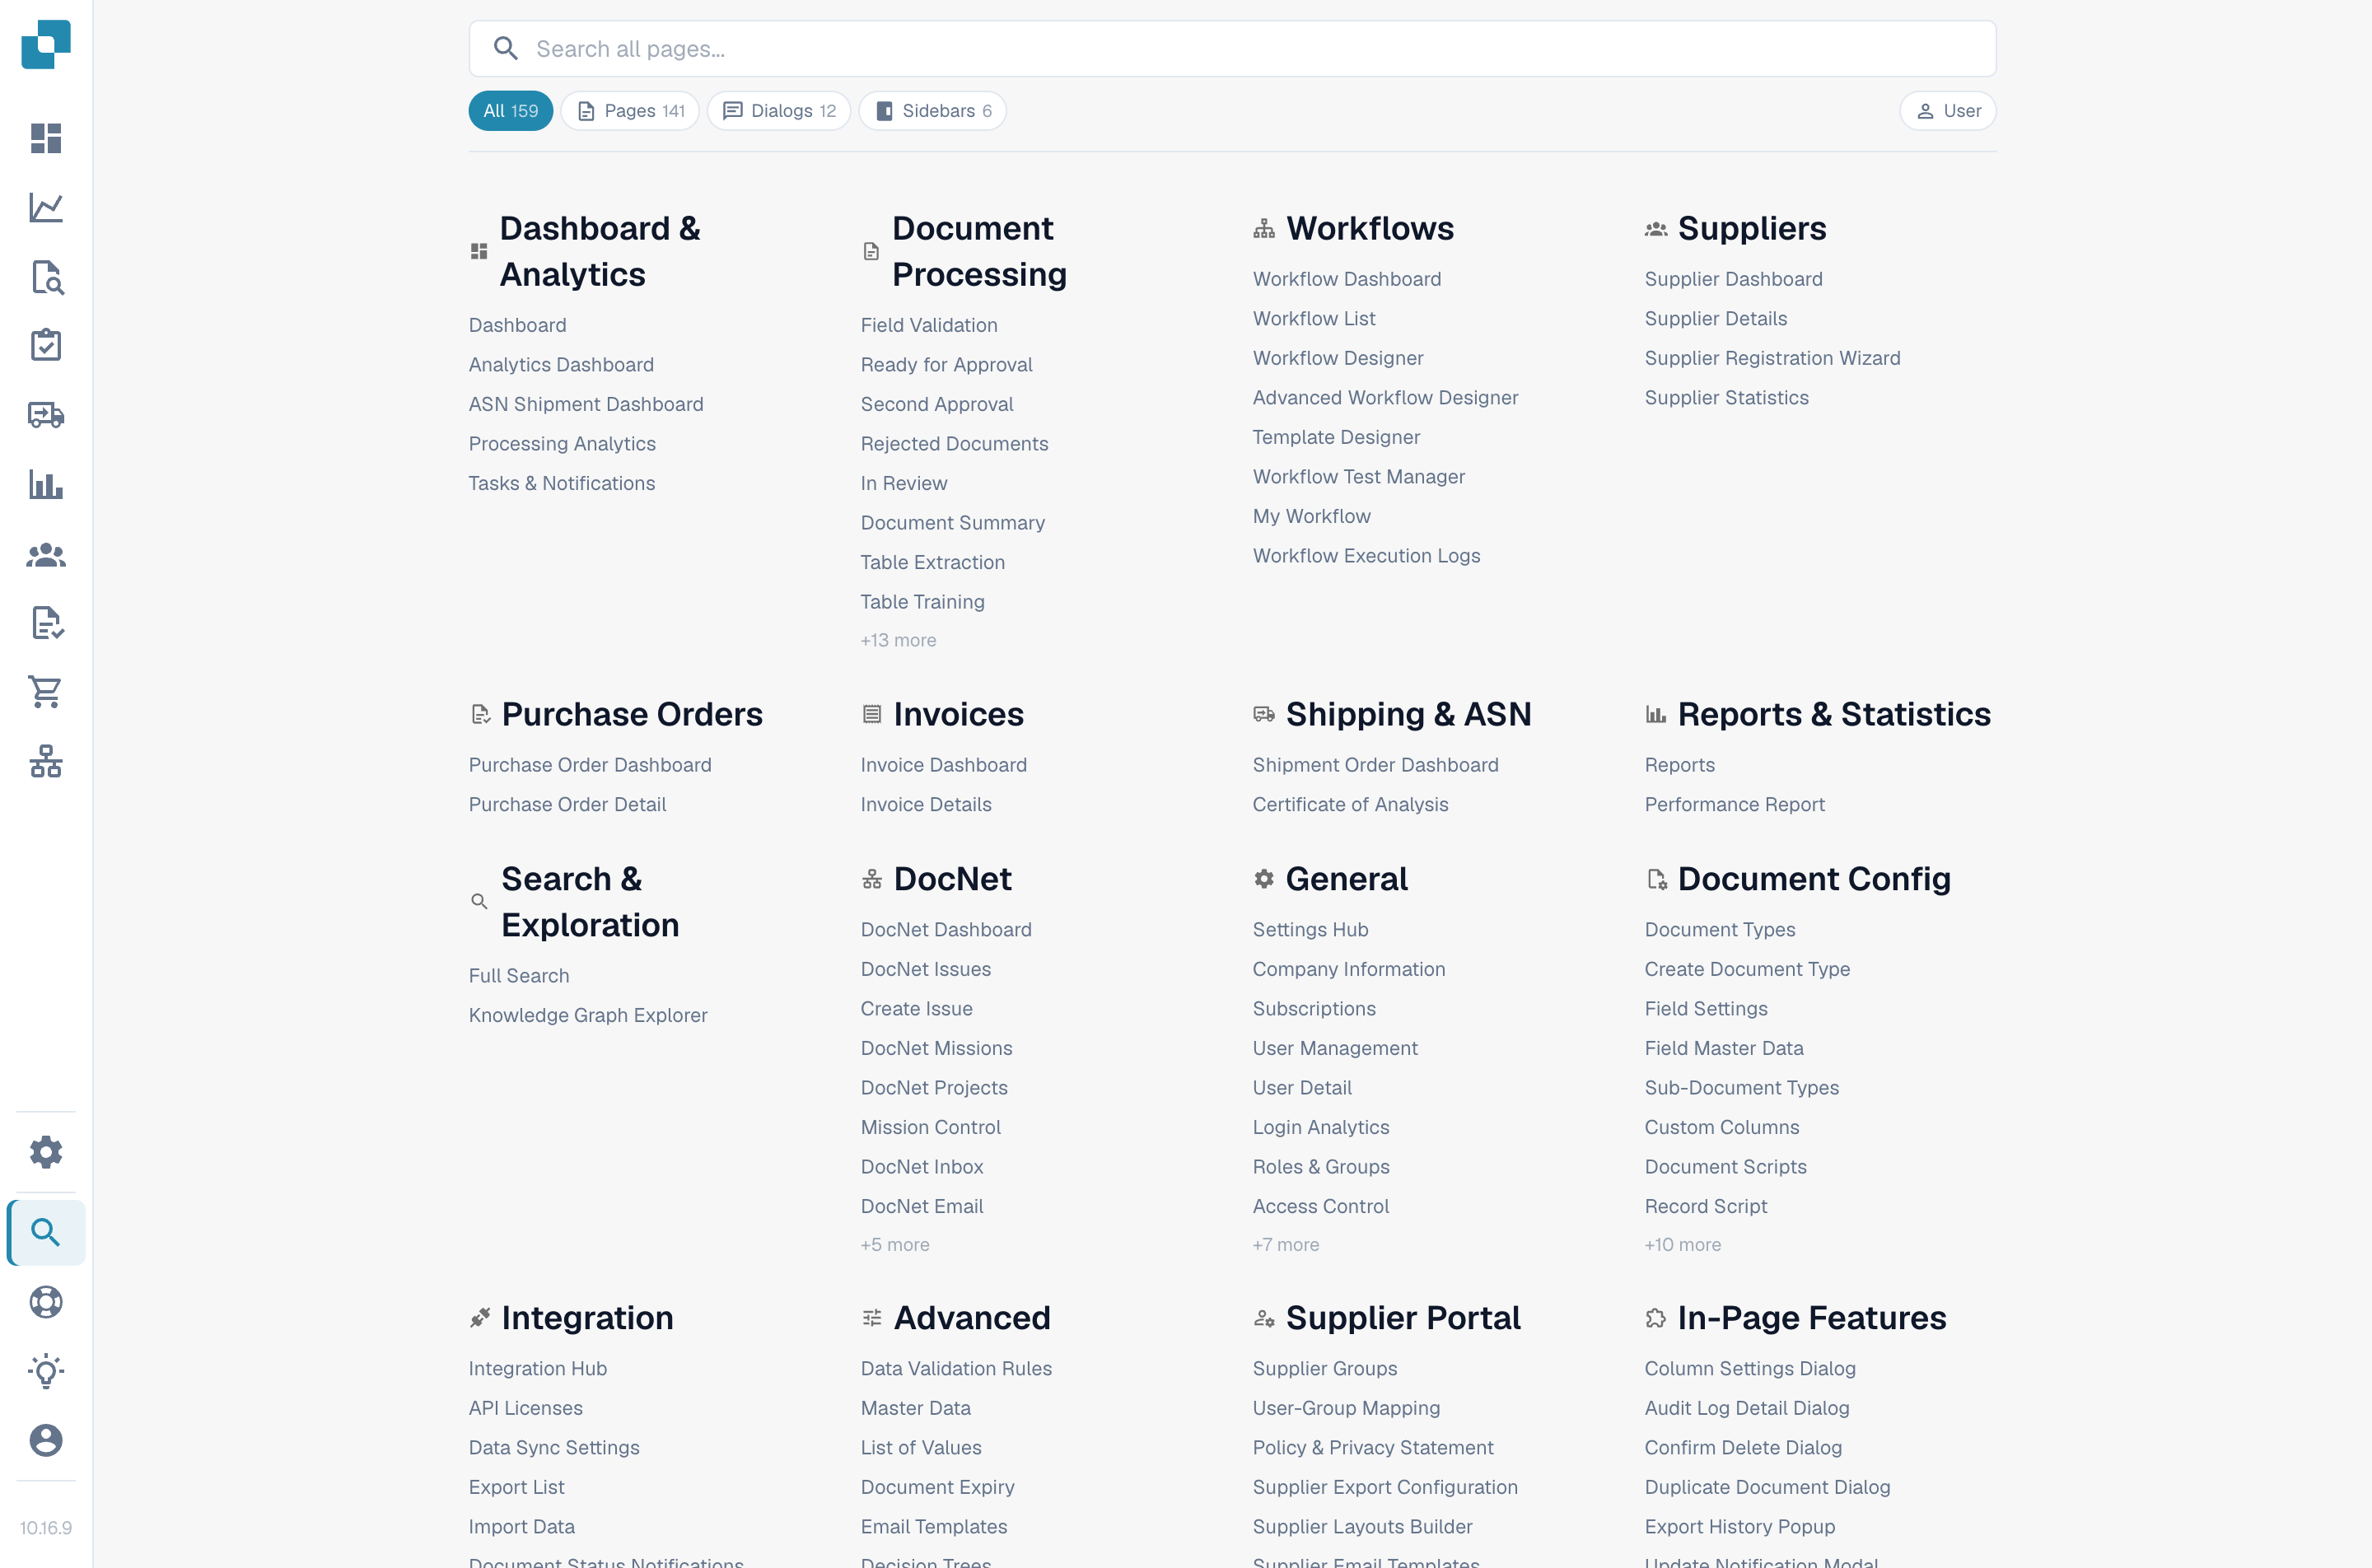2372x1568 pixels.
Task: Expand +7 more under General
Action: [x=1286, y=1245]
